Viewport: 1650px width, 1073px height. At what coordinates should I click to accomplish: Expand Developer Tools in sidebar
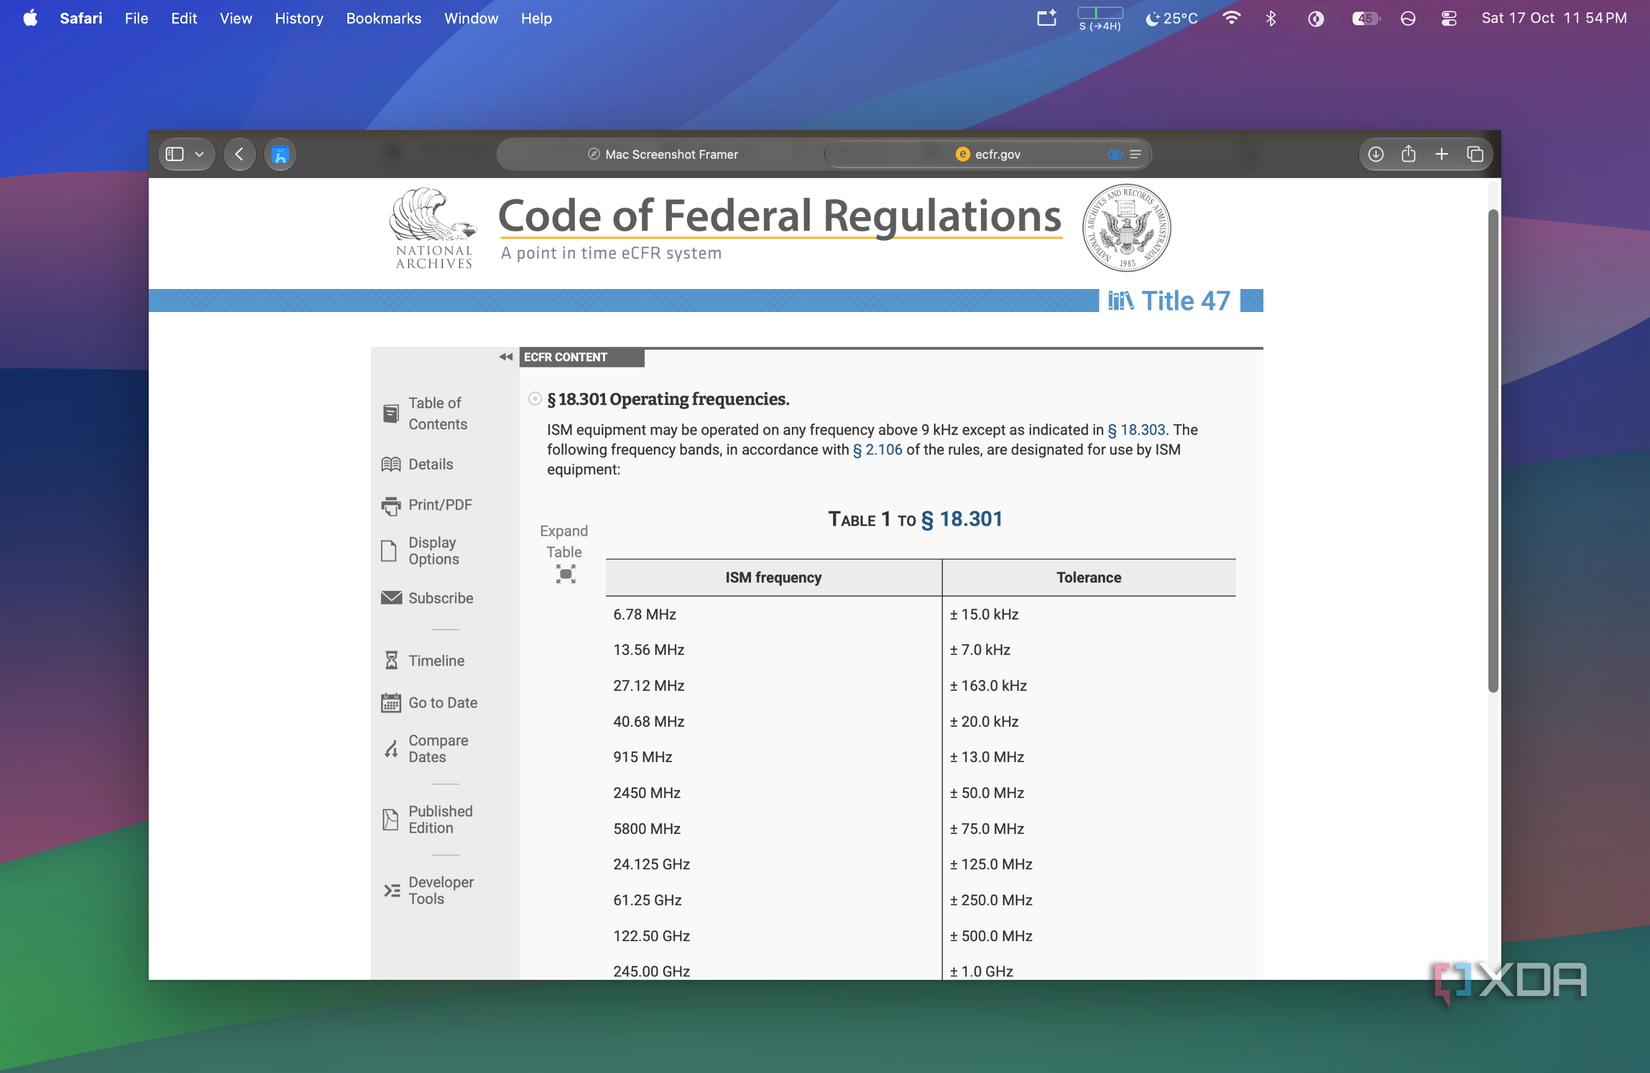pos(428,891)
